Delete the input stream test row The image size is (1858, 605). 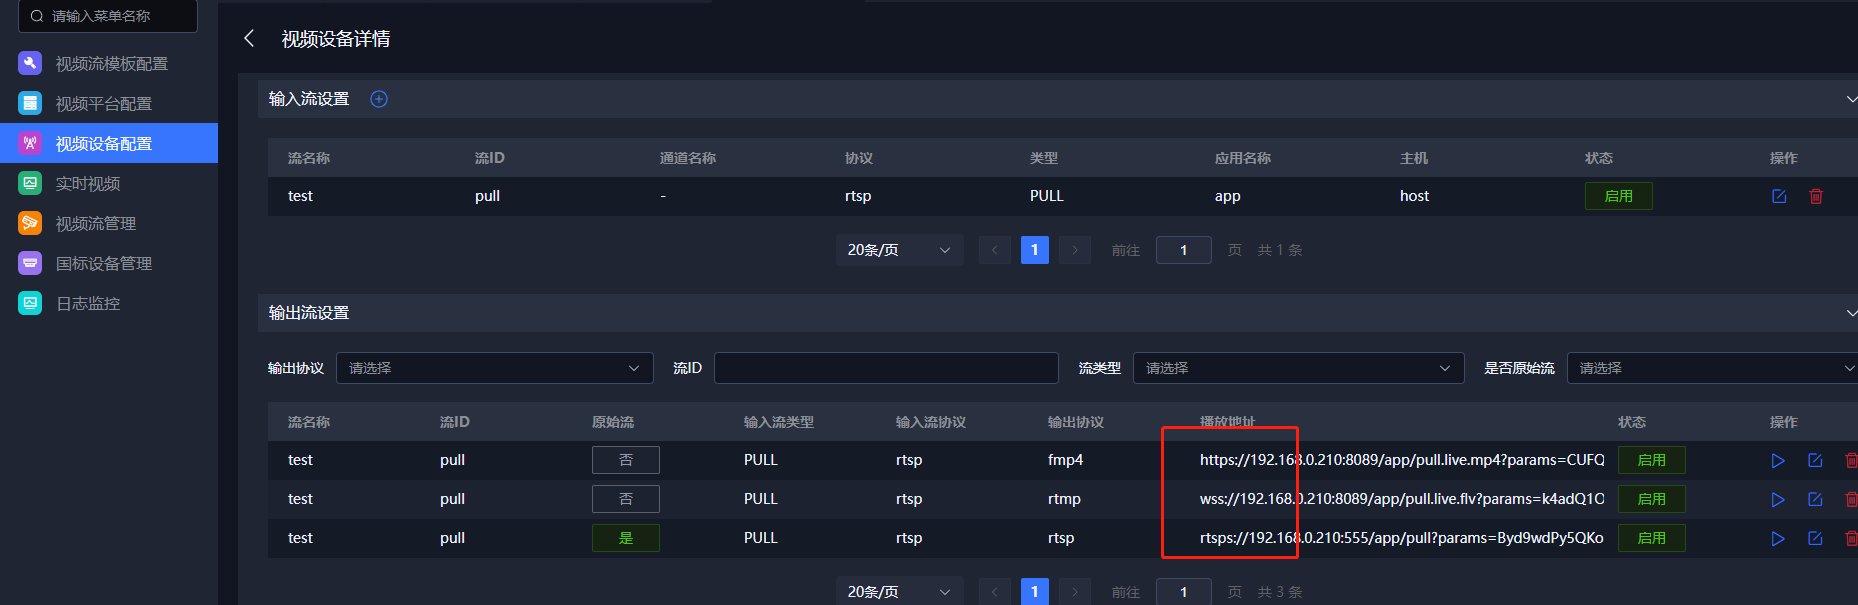click(x=1816, y=196)
